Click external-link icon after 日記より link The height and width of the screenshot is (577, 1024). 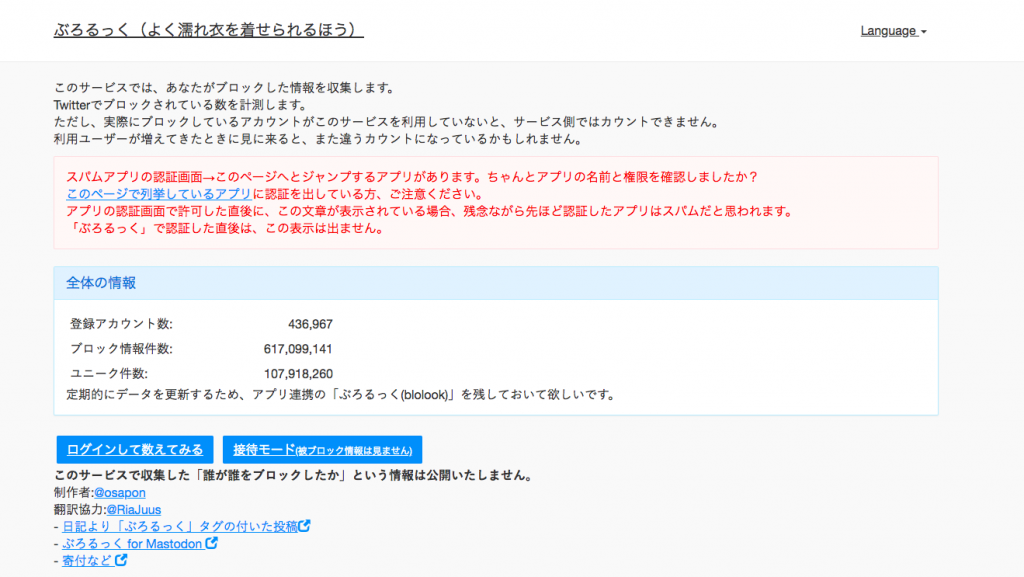304,525
